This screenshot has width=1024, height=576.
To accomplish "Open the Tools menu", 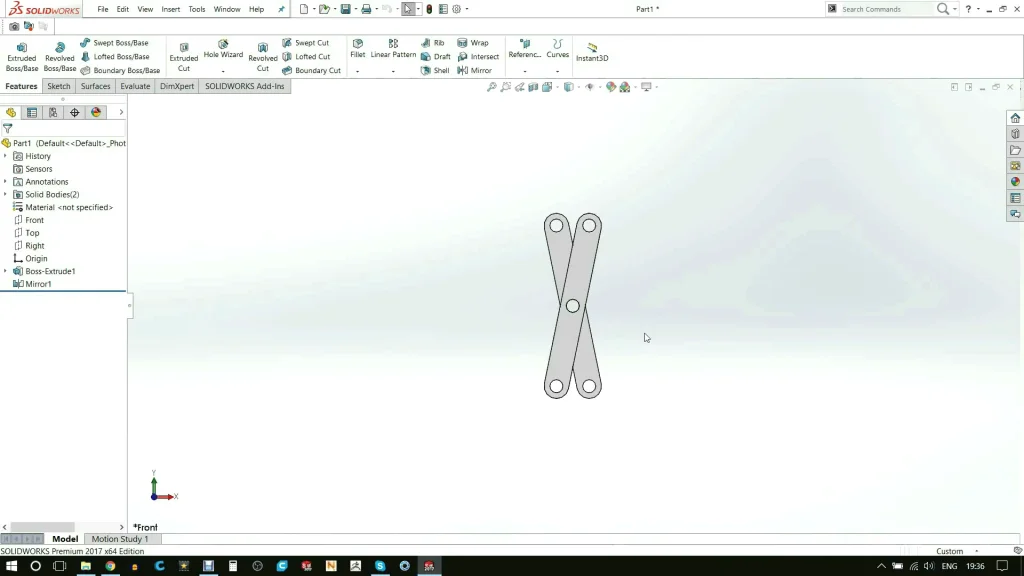I will [x=197, y=9].
